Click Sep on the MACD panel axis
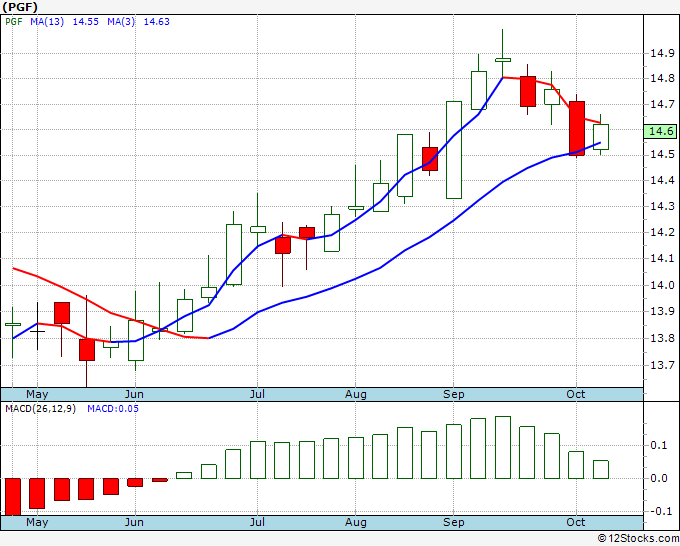This screenshot has height=546, width=680. pyautogui.click(x=454, y=523)
